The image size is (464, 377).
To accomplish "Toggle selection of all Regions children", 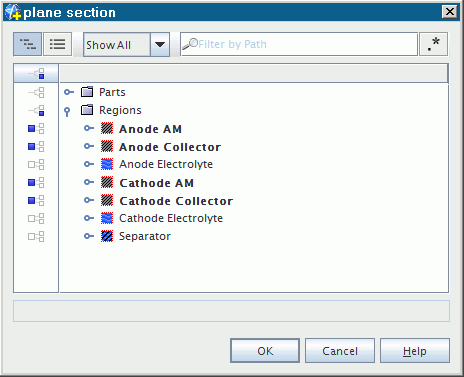I will (36, 110).
